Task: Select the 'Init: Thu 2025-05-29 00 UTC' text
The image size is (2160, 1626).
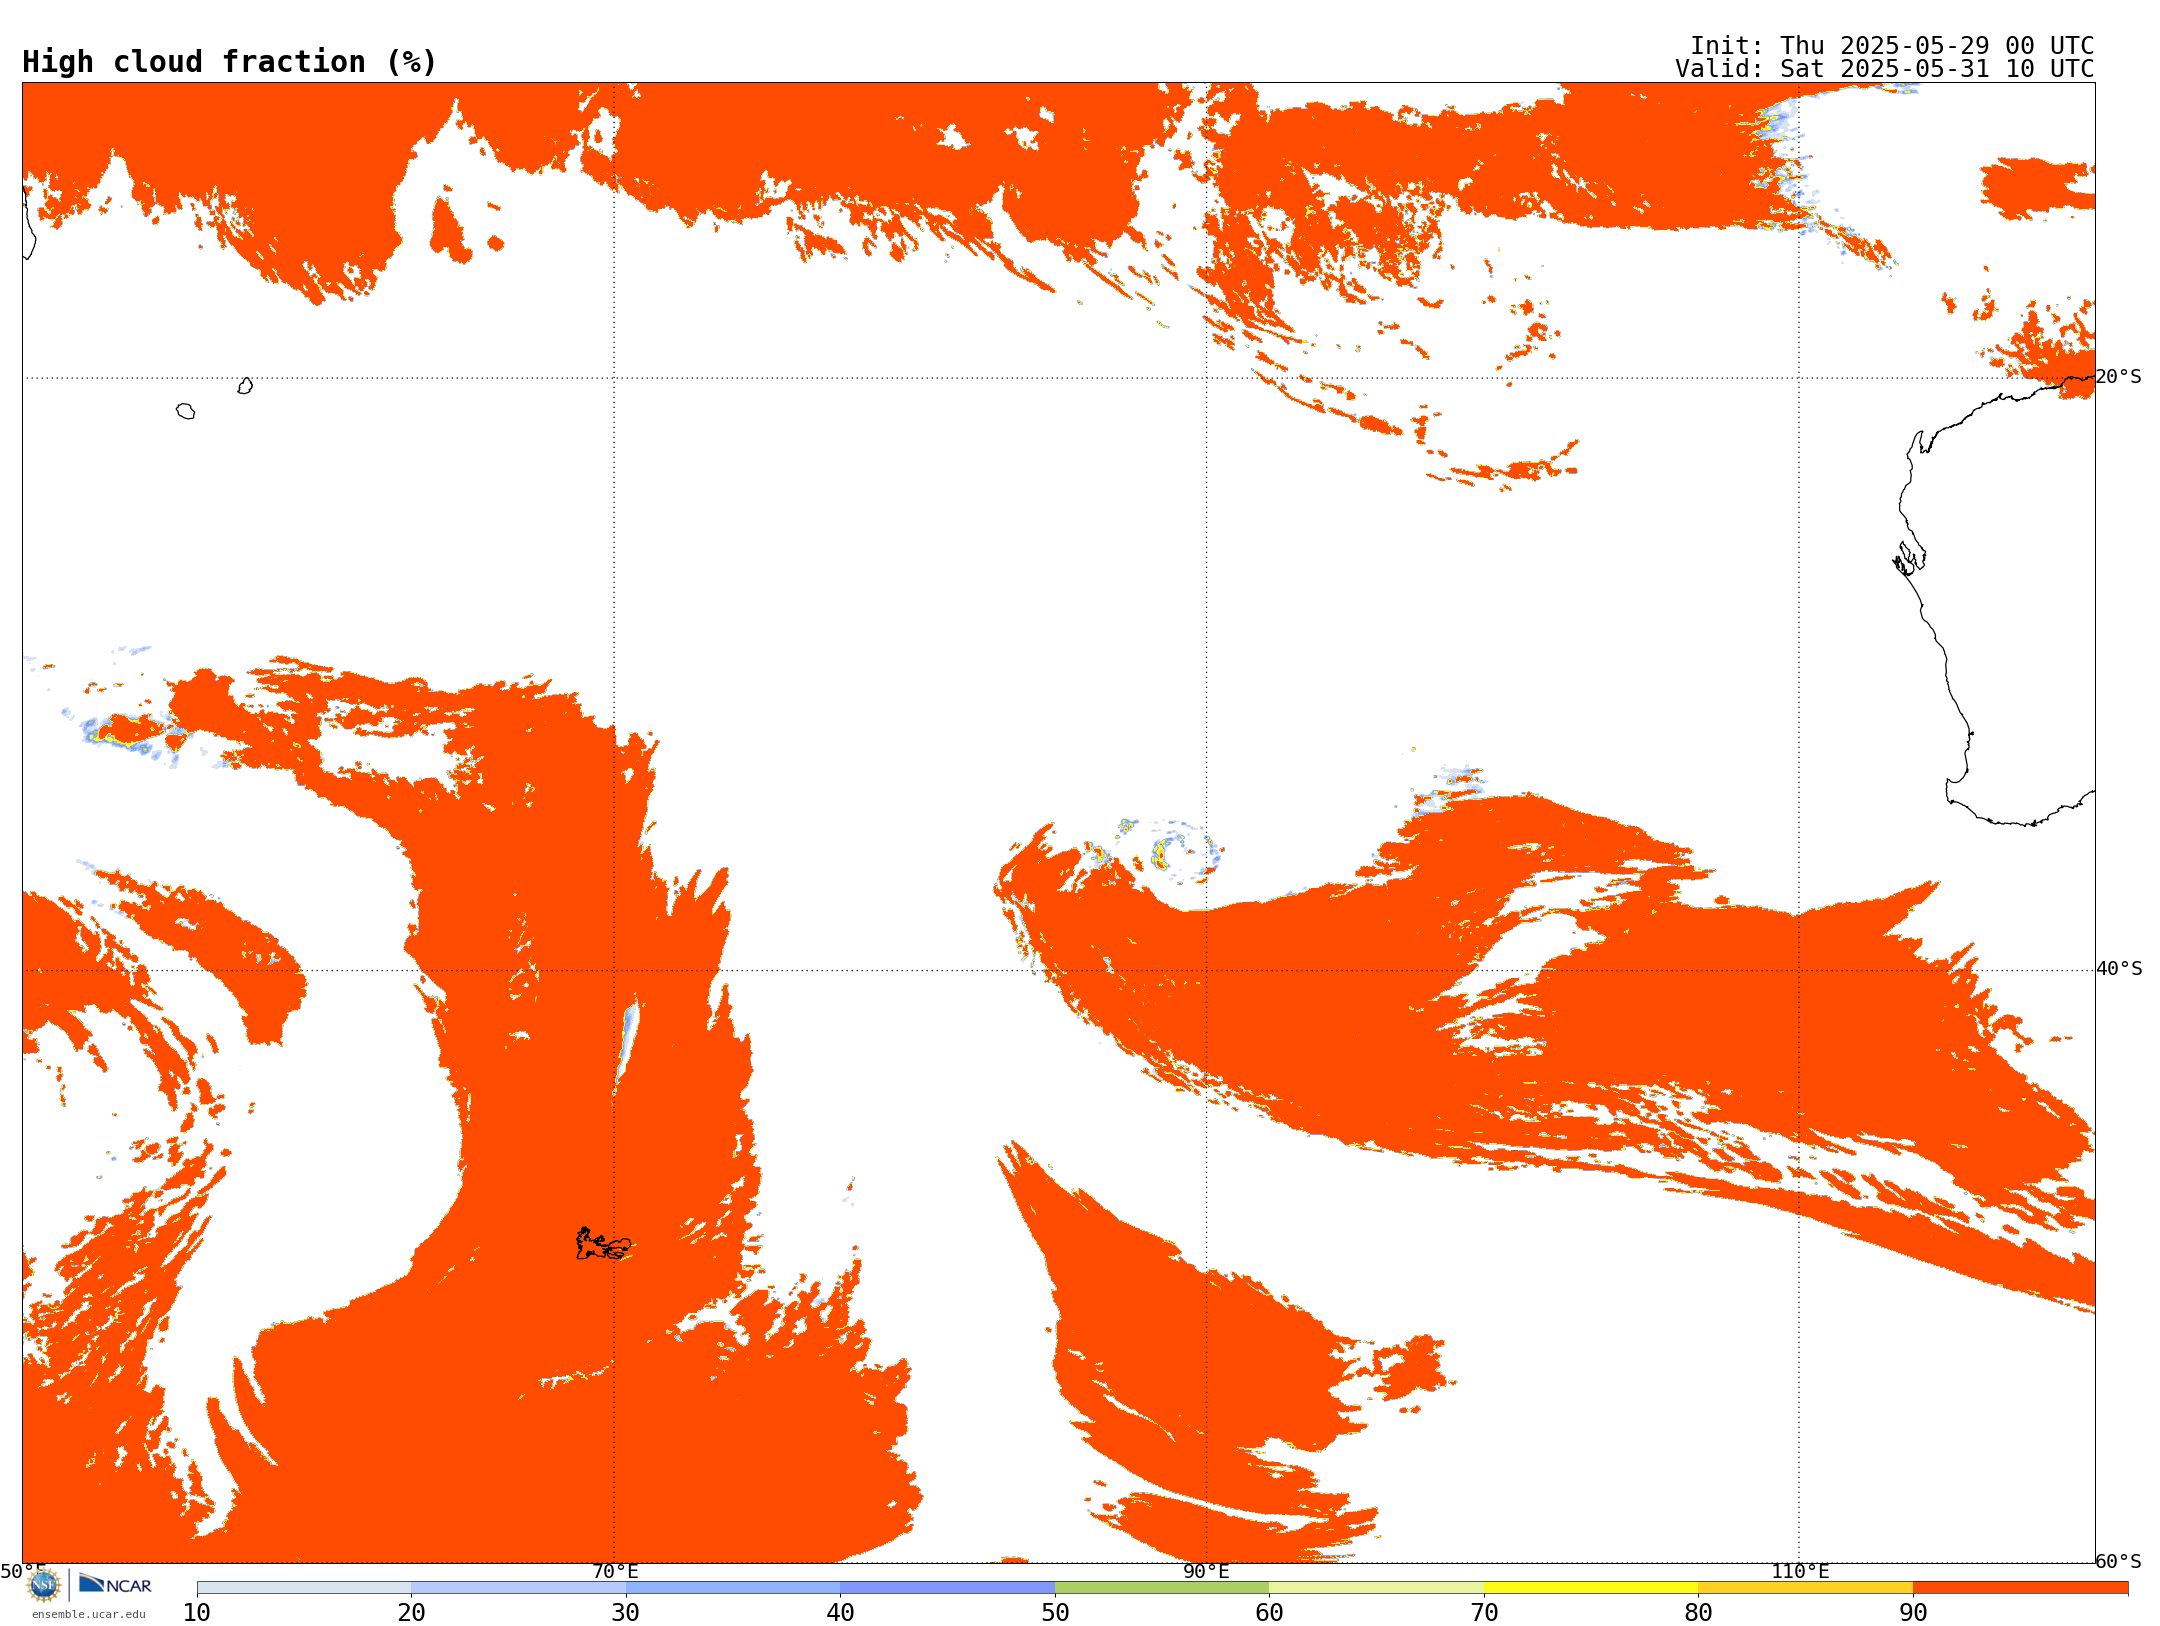Action: (x=1892, y=46)
